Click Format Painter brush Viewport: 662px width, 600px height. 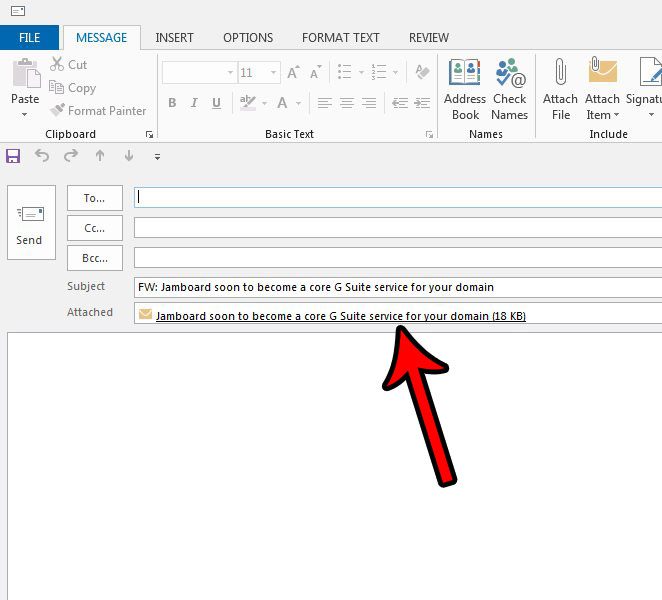(x=97, y=111)
